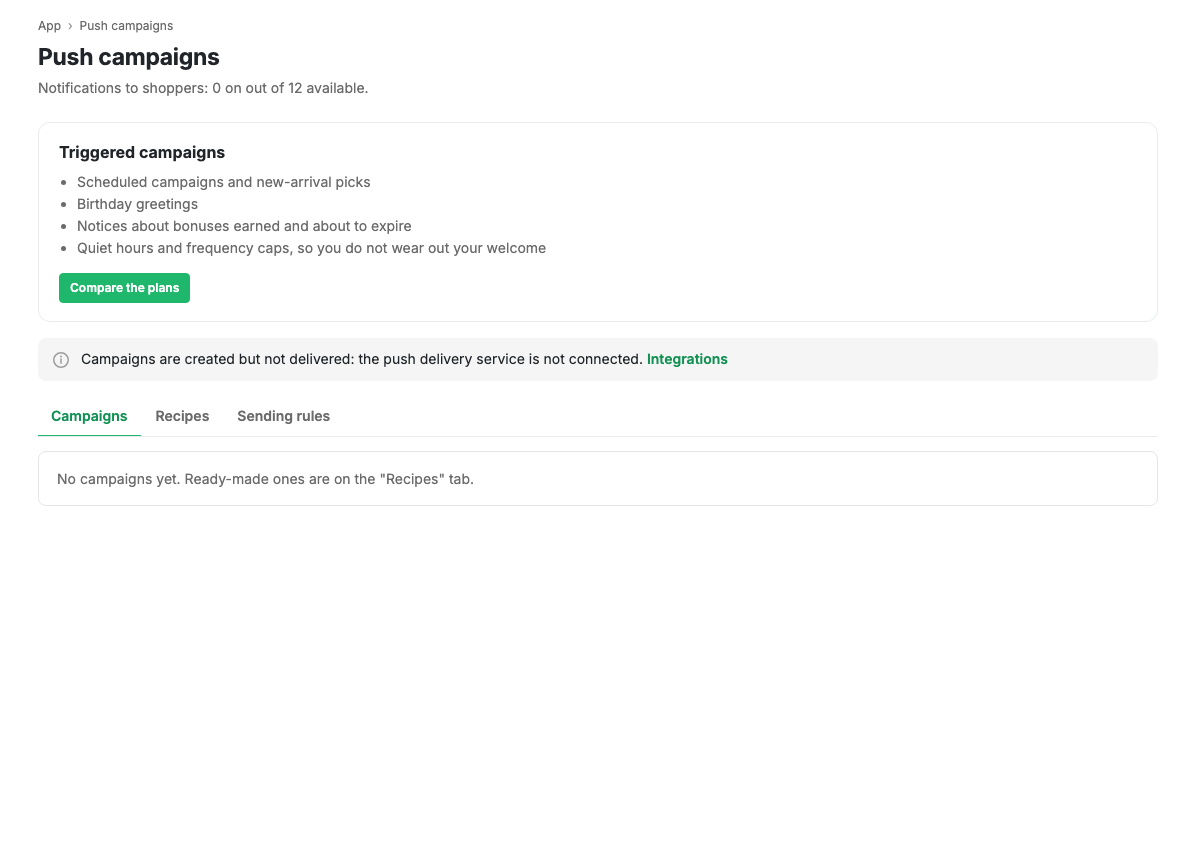Click the Push campaigns breadcrumb item
1196x848 pixels.
[127, 26]
